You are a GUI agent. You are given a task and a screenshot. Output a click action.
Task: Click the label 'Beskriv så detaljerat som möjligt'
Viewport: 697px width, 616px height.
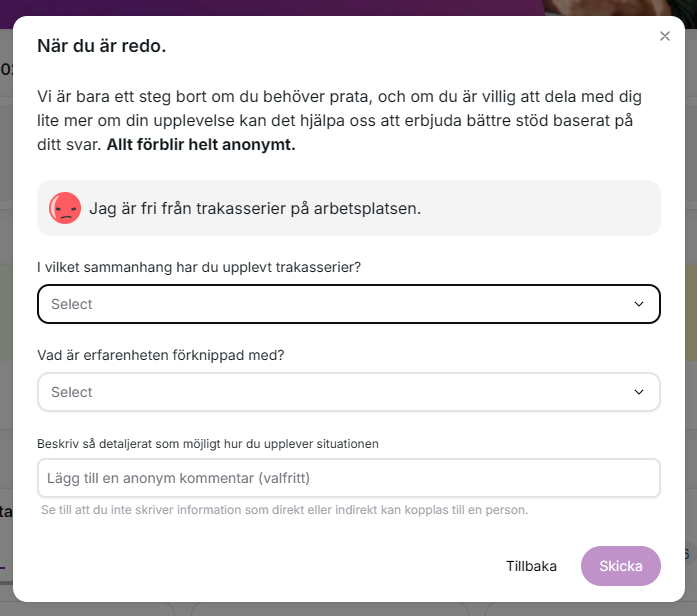(x=208, y=444)
